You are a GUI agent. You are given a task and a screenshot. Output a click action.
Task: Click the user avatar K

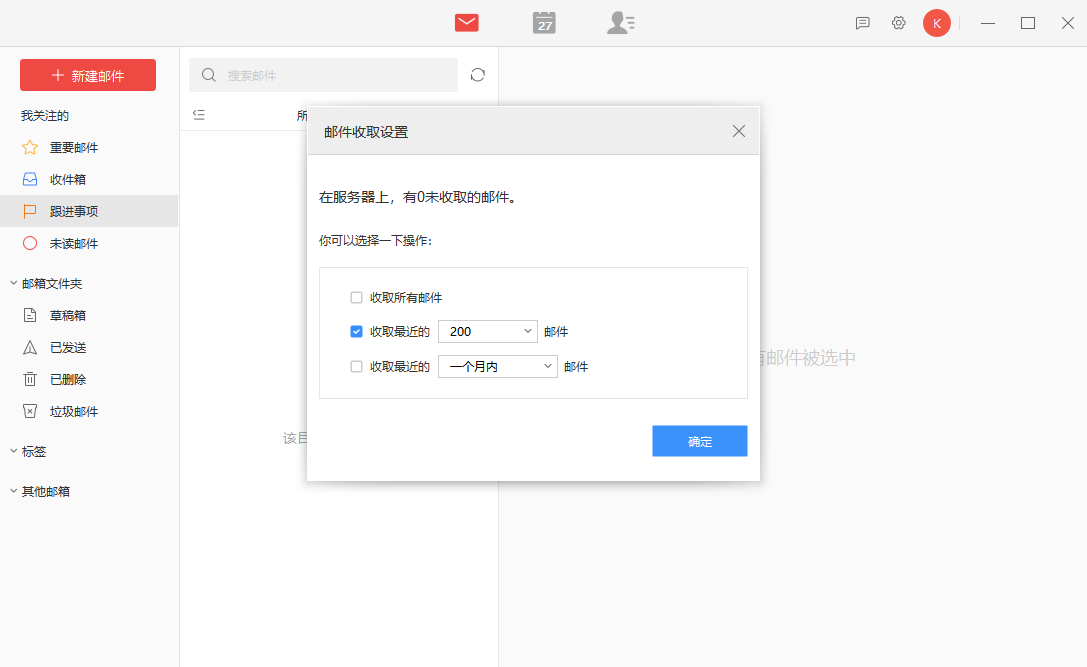(x=936, y=23)
